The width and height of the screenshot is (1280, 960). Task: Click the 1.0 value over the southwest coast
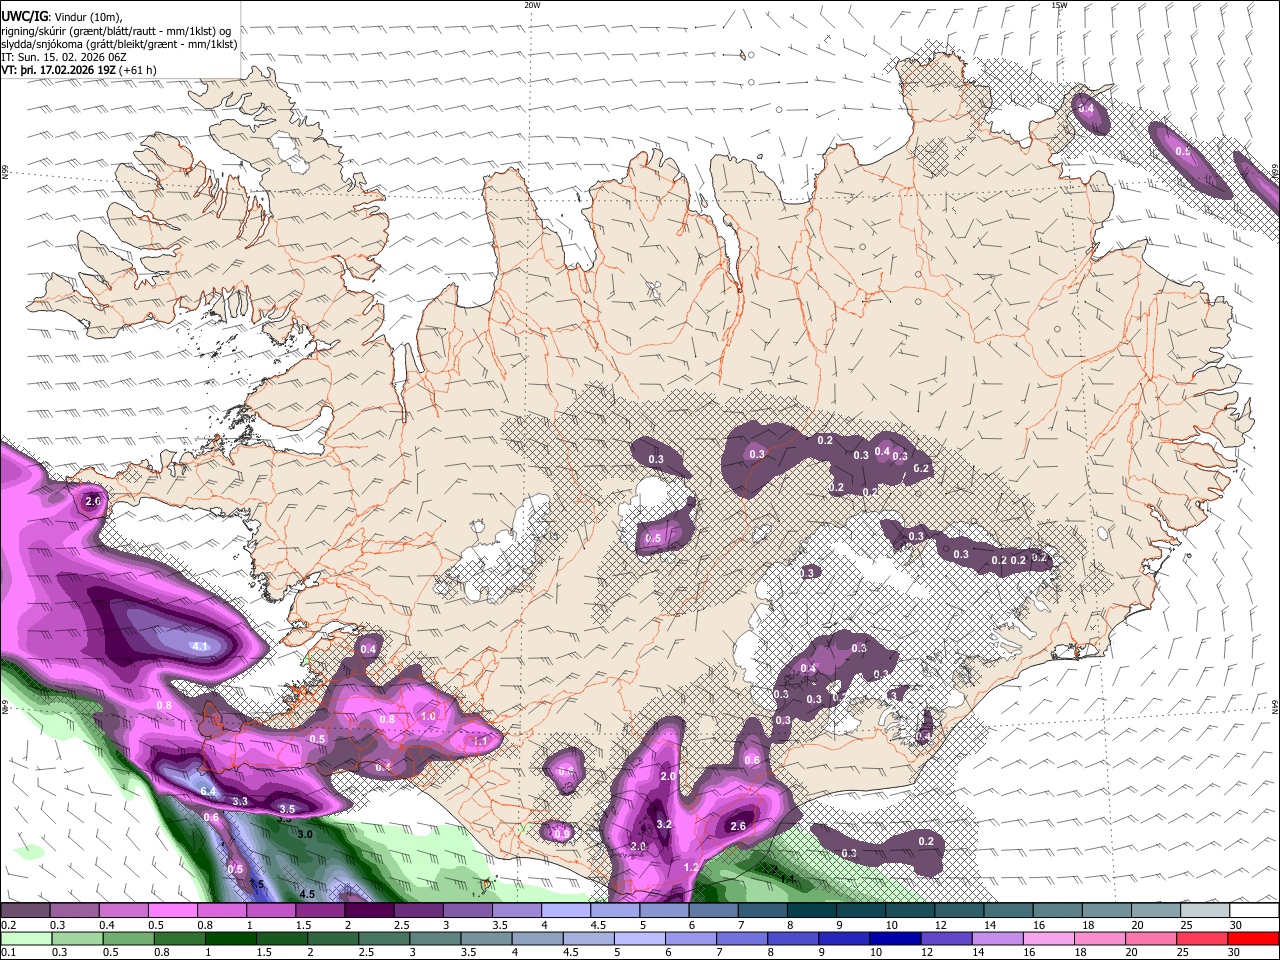pos(429,716)
